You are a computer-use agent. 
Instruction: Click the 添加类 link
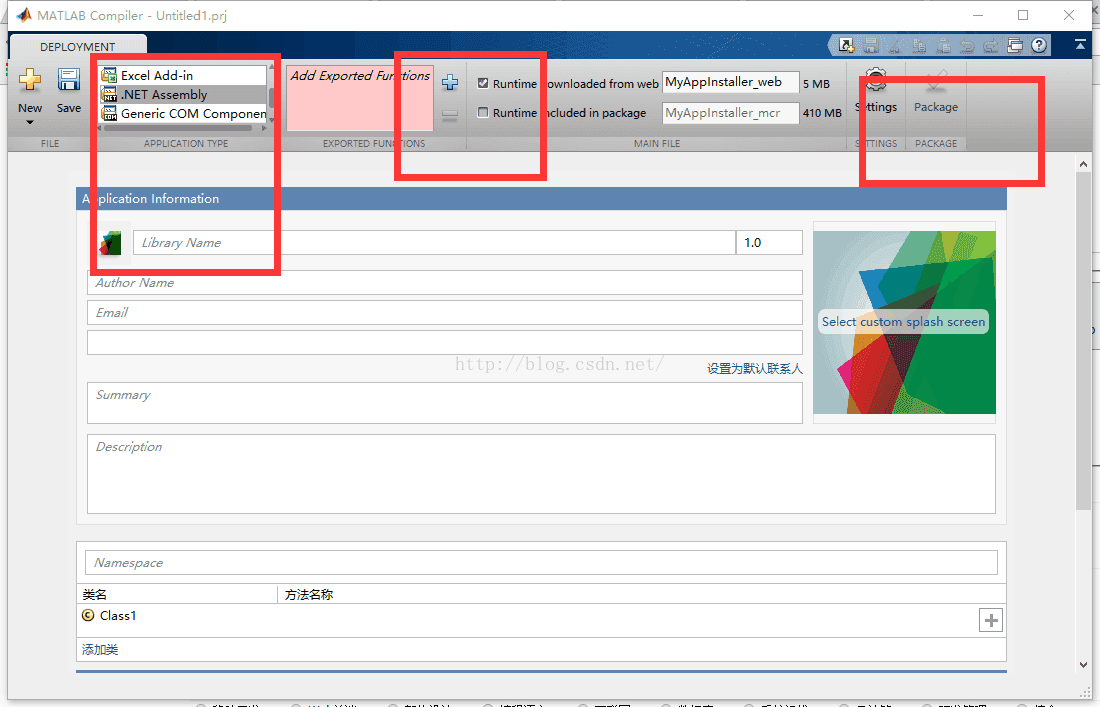[100, 649]
